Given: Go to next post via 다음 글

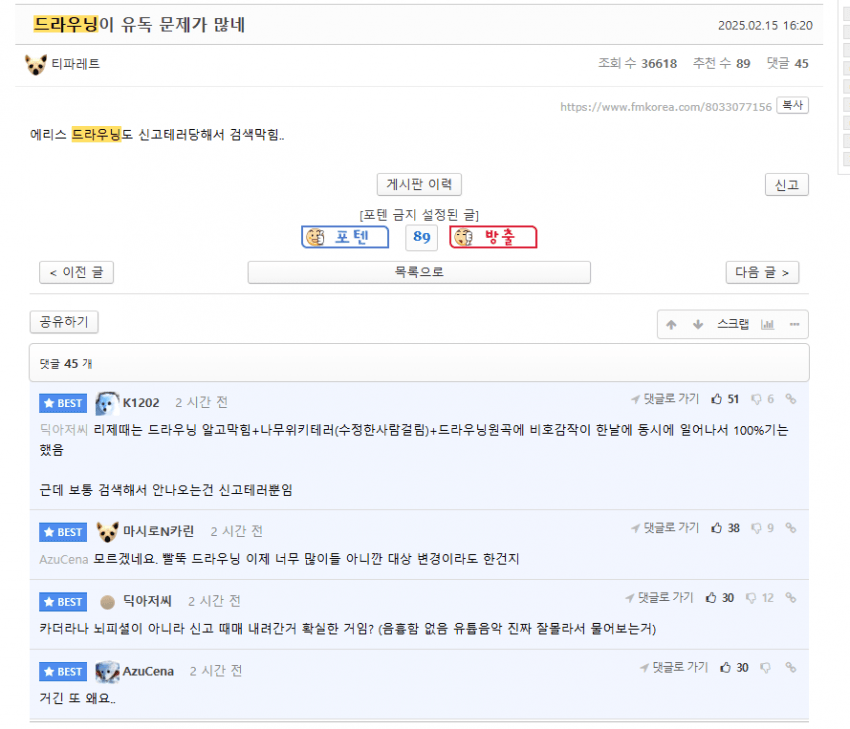Looking at the screenshot, I should (x=762, y=272).
